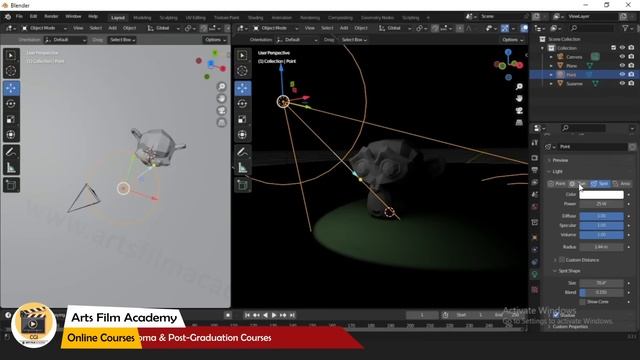
Task: Switch perspective/orthographic grid icon in right viewport
Action: pyautogui.click(x=519, y=122)
